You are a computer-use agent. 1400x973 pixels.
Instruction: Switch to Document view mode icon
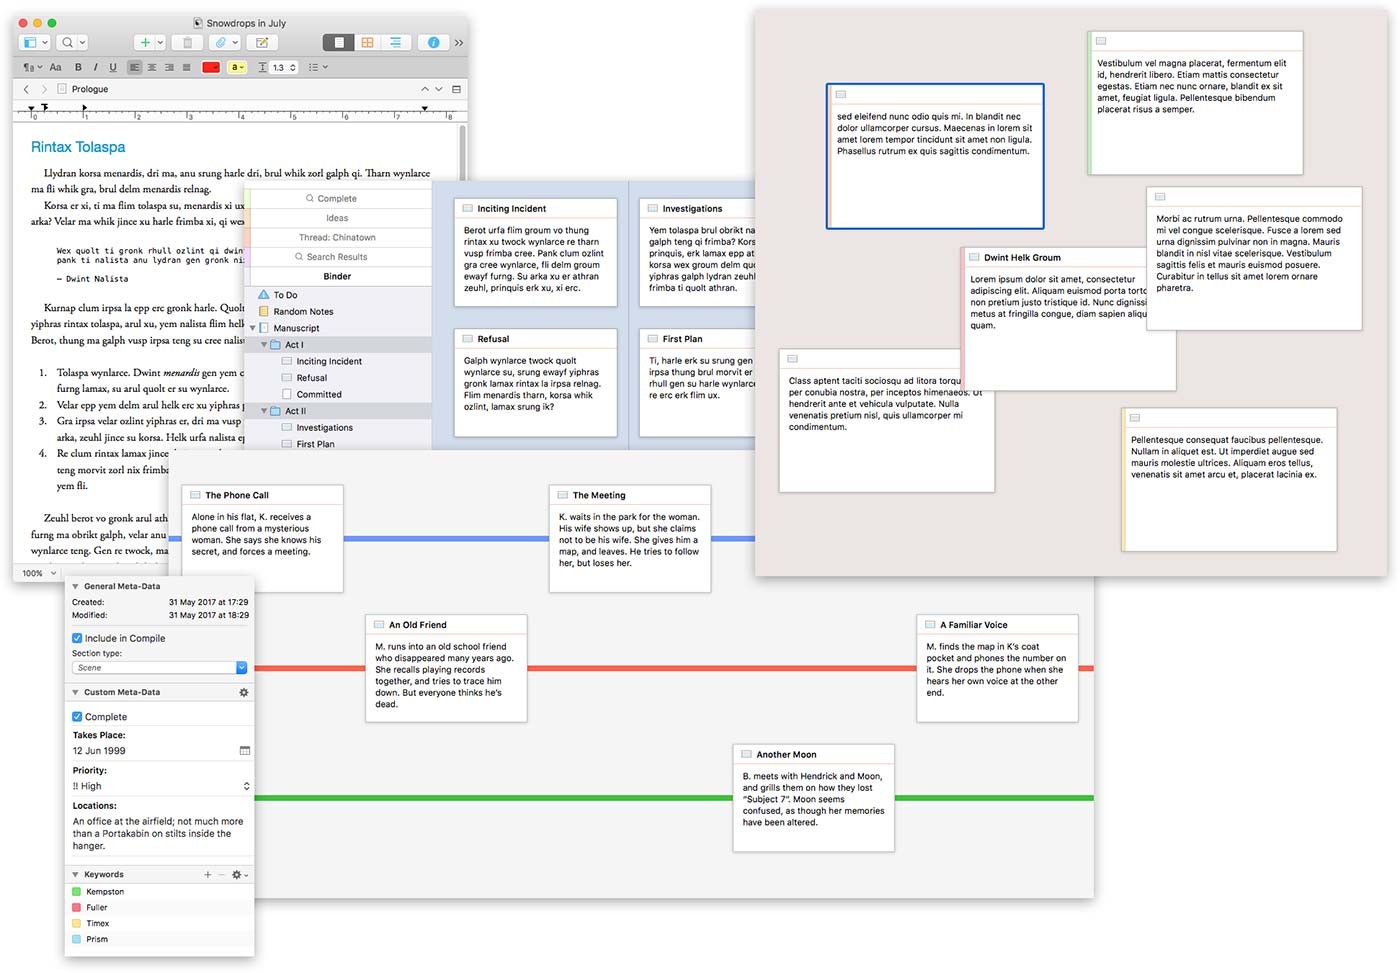click(339, 43)
